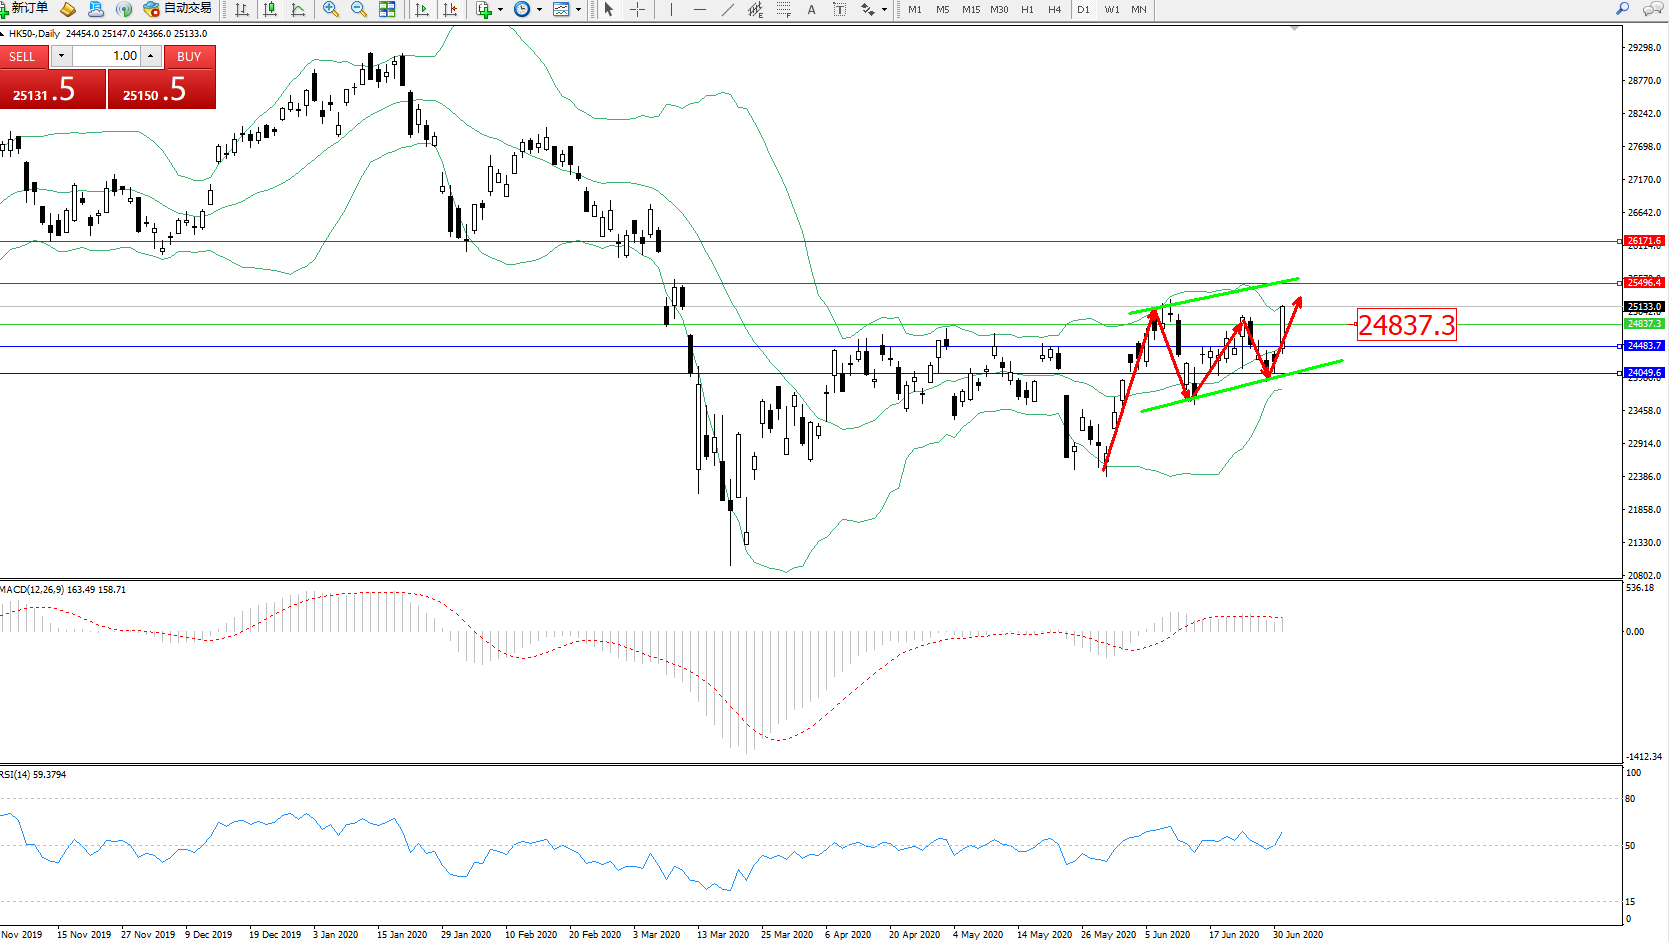Draw a vertical line with toolbar tool
The height and width of the screenshot is (941, 1669).
tap(671, 9)
